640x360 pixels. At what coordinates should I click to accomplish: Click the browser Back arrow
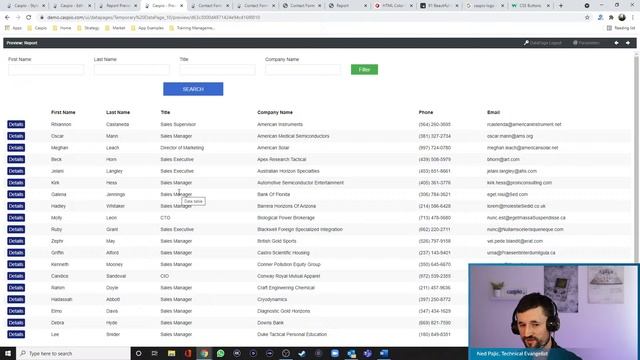click(x=7, y=18)
